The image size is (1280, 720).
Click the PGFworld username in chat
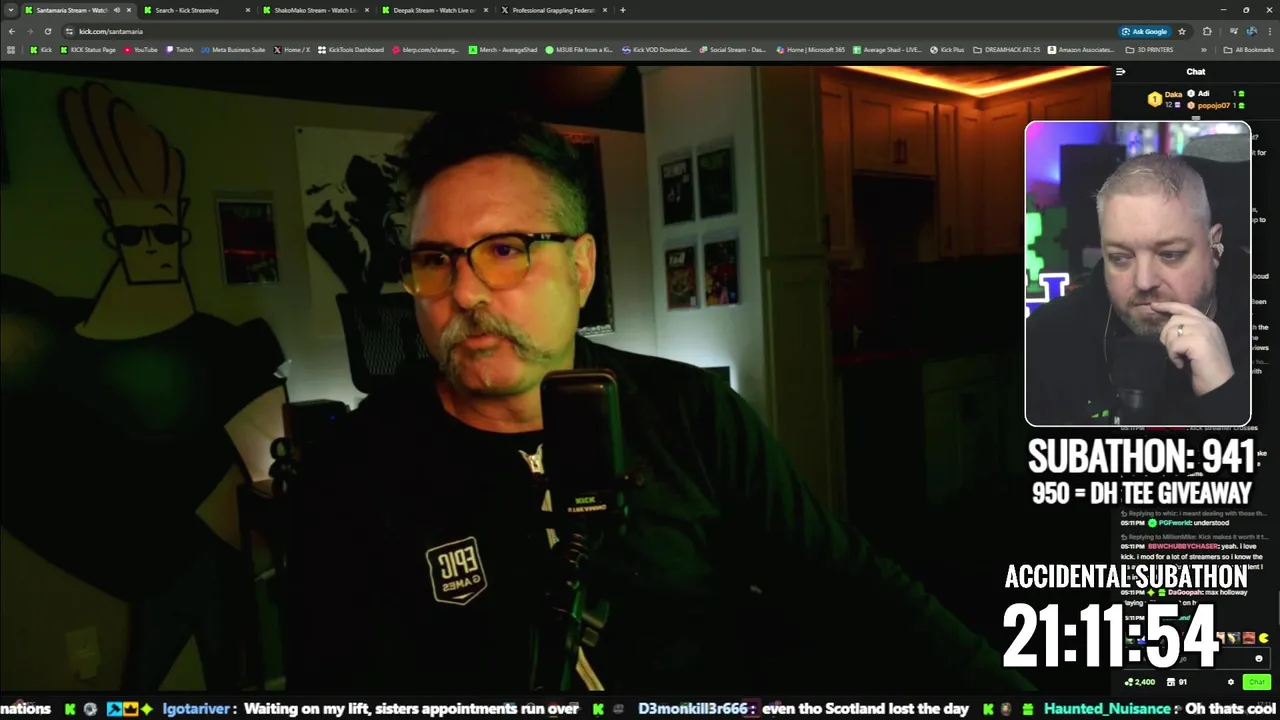point(1177,523)
